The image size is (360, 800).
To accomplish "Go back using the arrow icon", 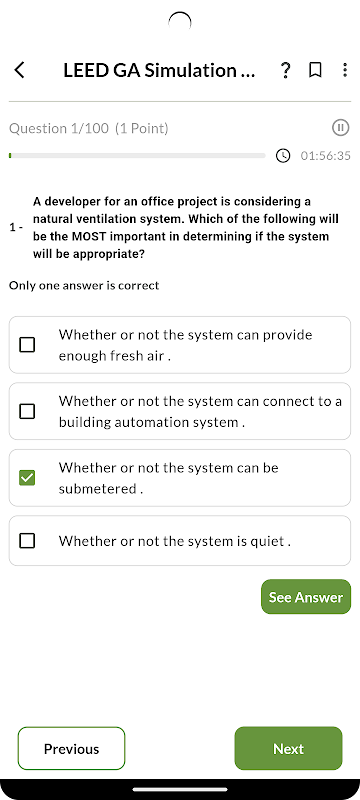I will click(19, 70).
